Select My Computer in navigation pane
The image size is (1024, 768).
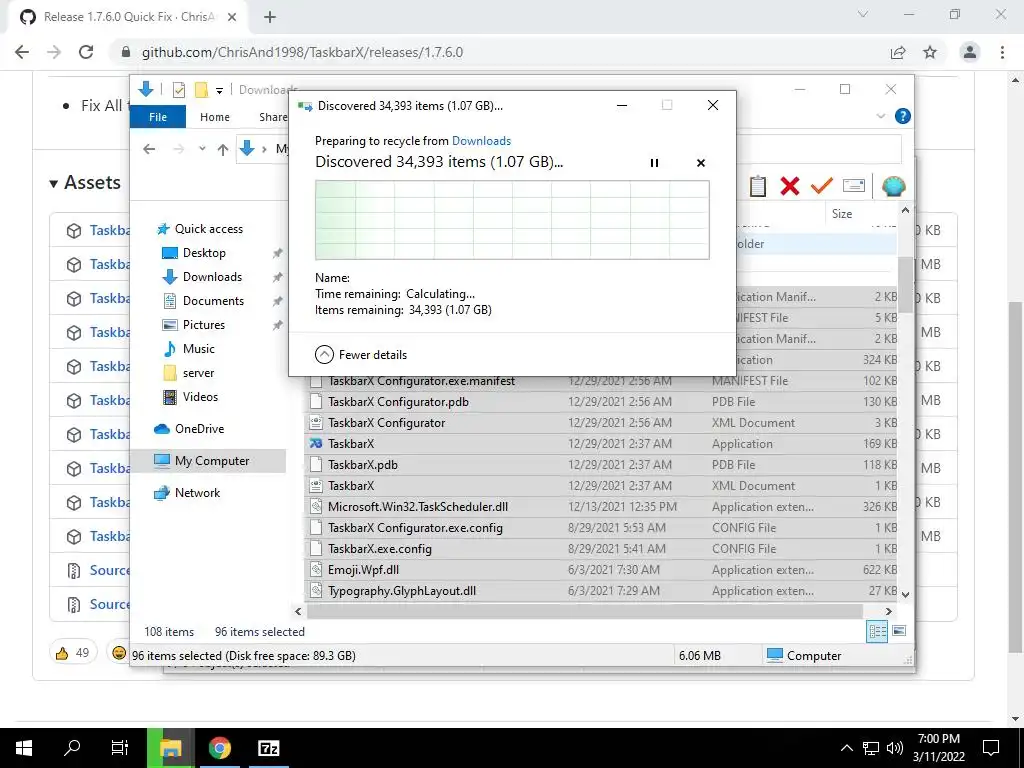208,460
